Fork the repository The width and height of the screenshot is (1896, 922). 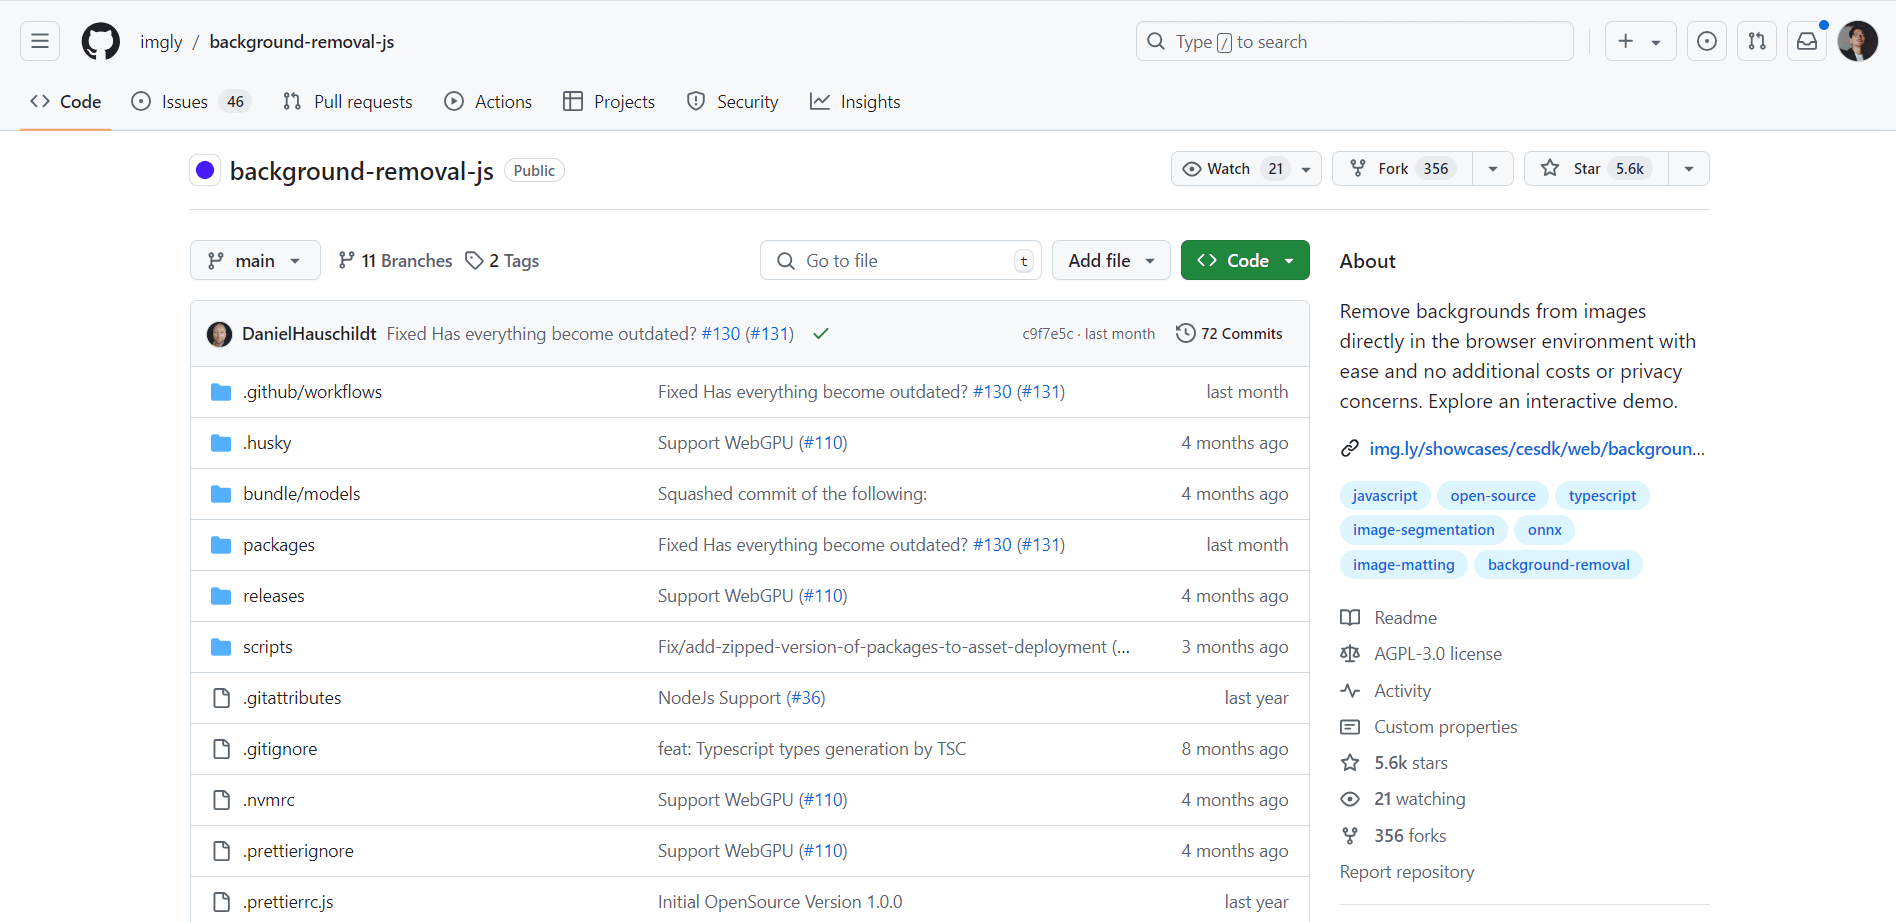pos(1400,168)
